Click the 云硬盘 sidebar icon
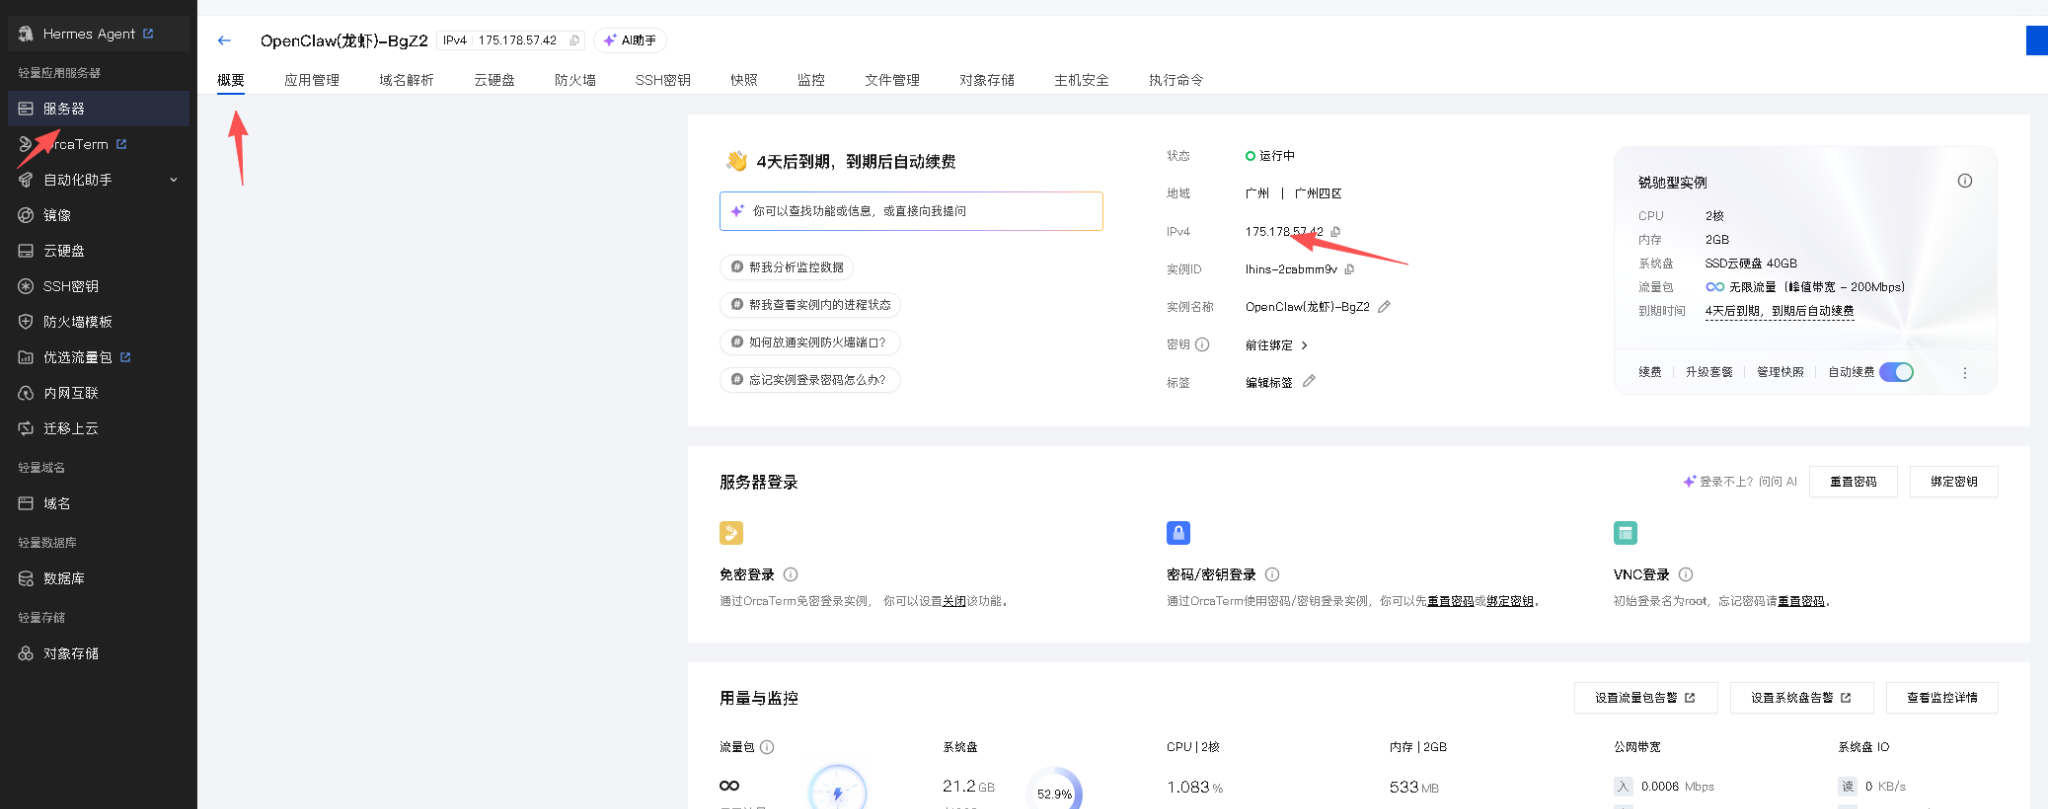2048x809 pixels. coord(26,251)
